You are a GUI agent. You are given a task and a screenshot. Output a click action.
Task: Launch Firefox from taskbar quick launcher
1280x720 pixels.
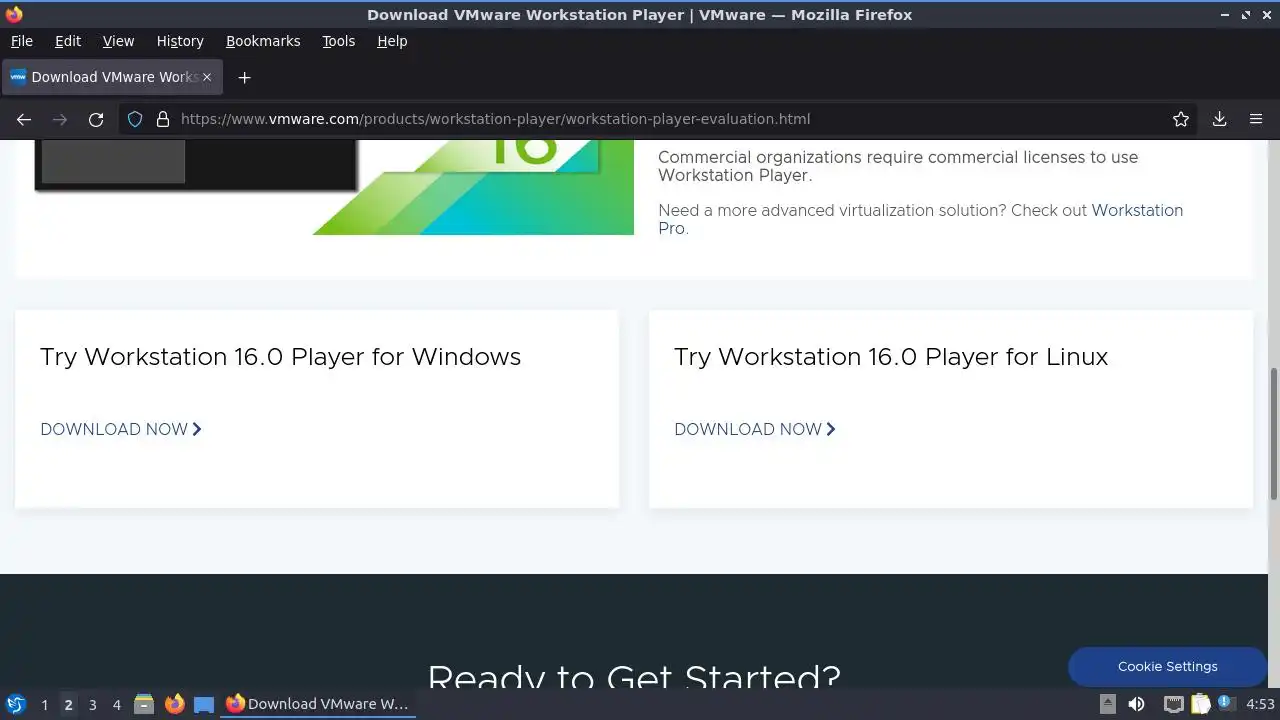(x=174, y=704)
